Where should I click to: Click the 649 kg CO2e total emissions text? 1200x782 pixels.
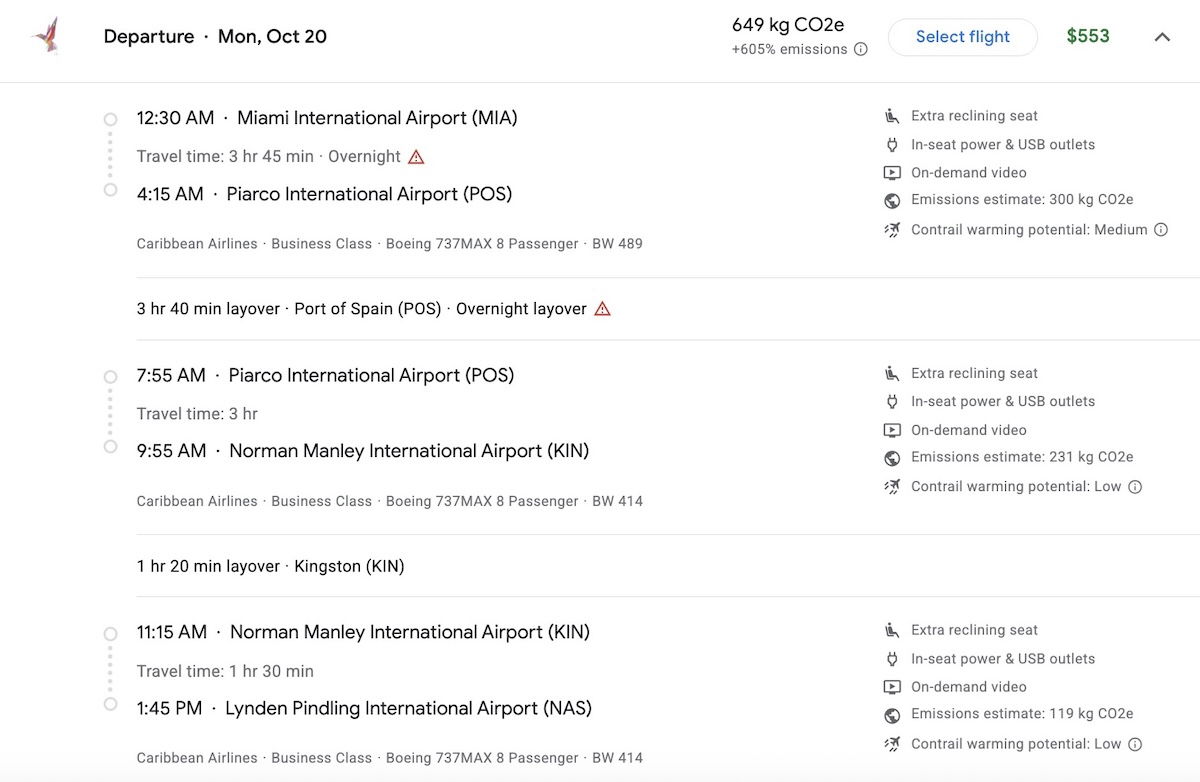(787, 25)
